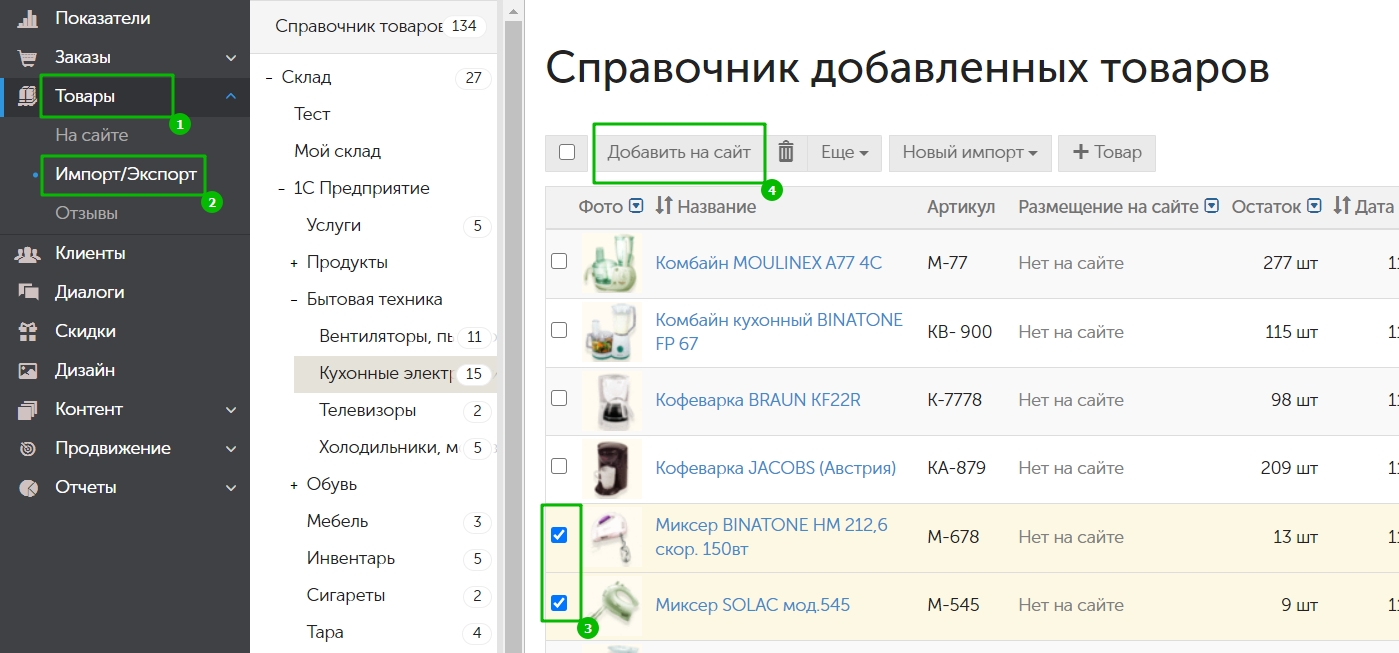
Task: Expand the Обувь category in tree
Action: 294,485
